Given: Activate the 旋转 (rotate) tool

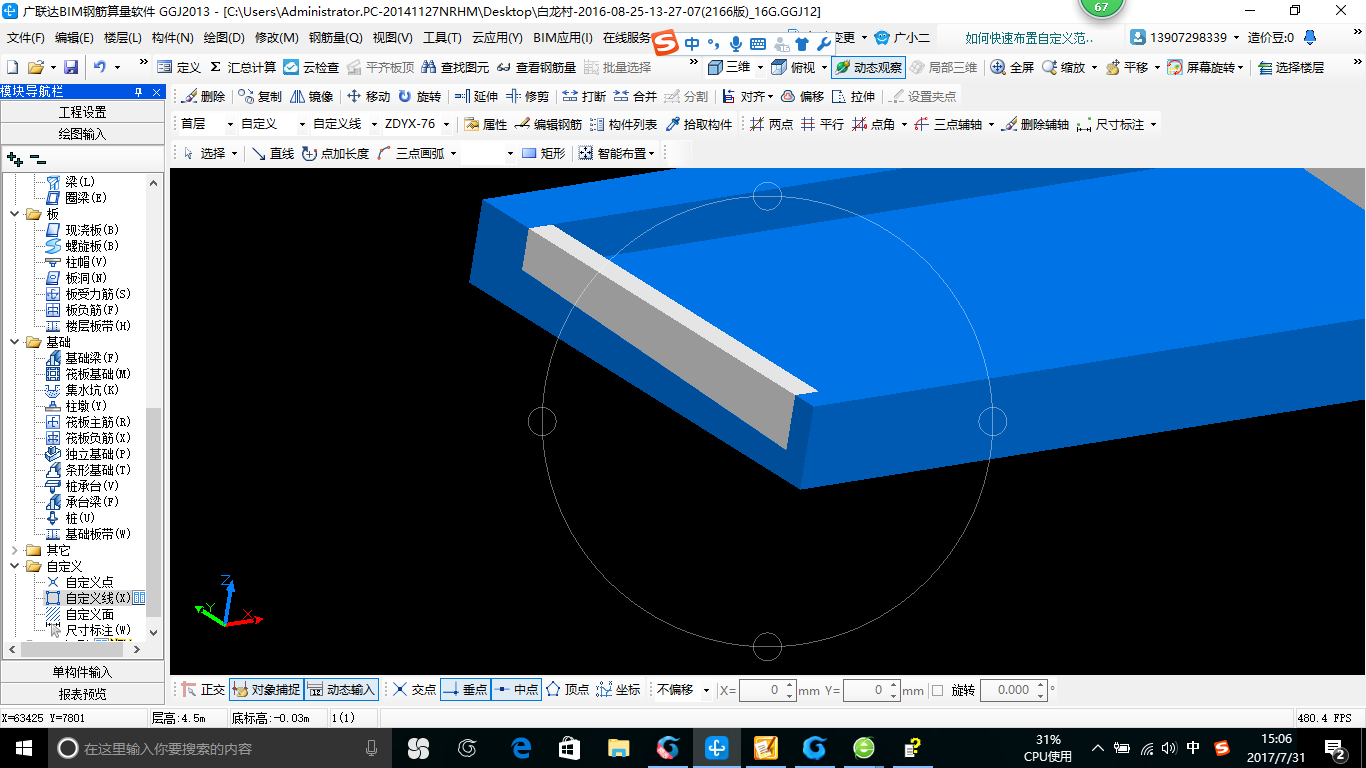Looking at the screenshot, I should click(x=419, y=97).
